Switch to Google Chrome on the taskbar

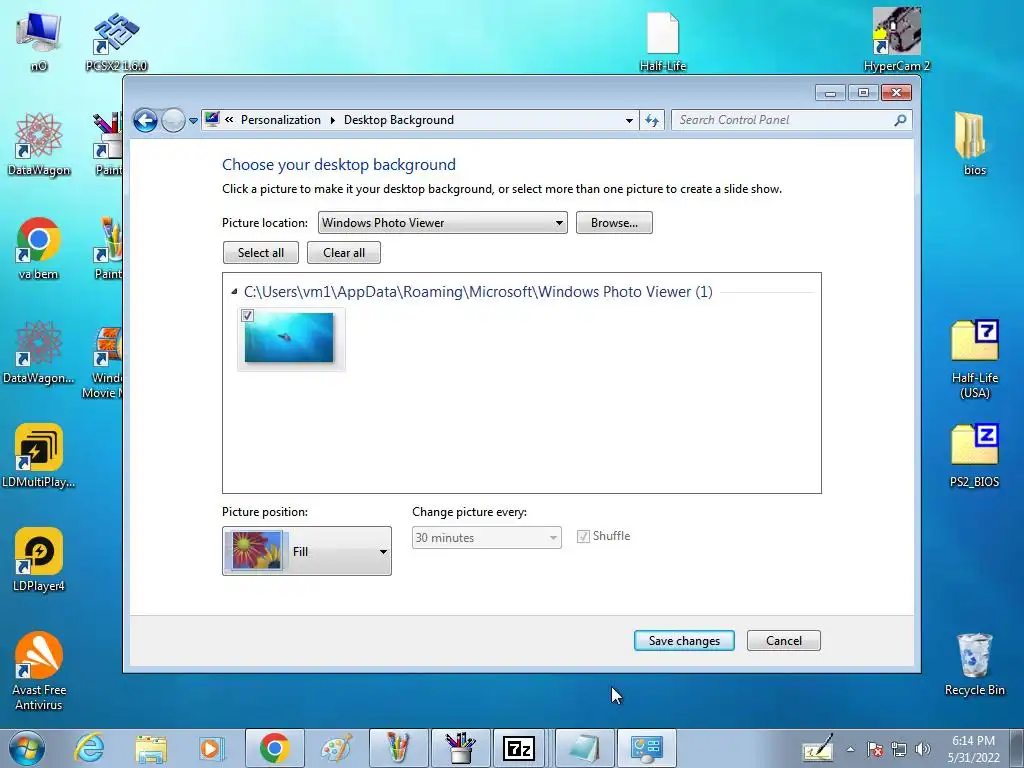tap(274, 748)
